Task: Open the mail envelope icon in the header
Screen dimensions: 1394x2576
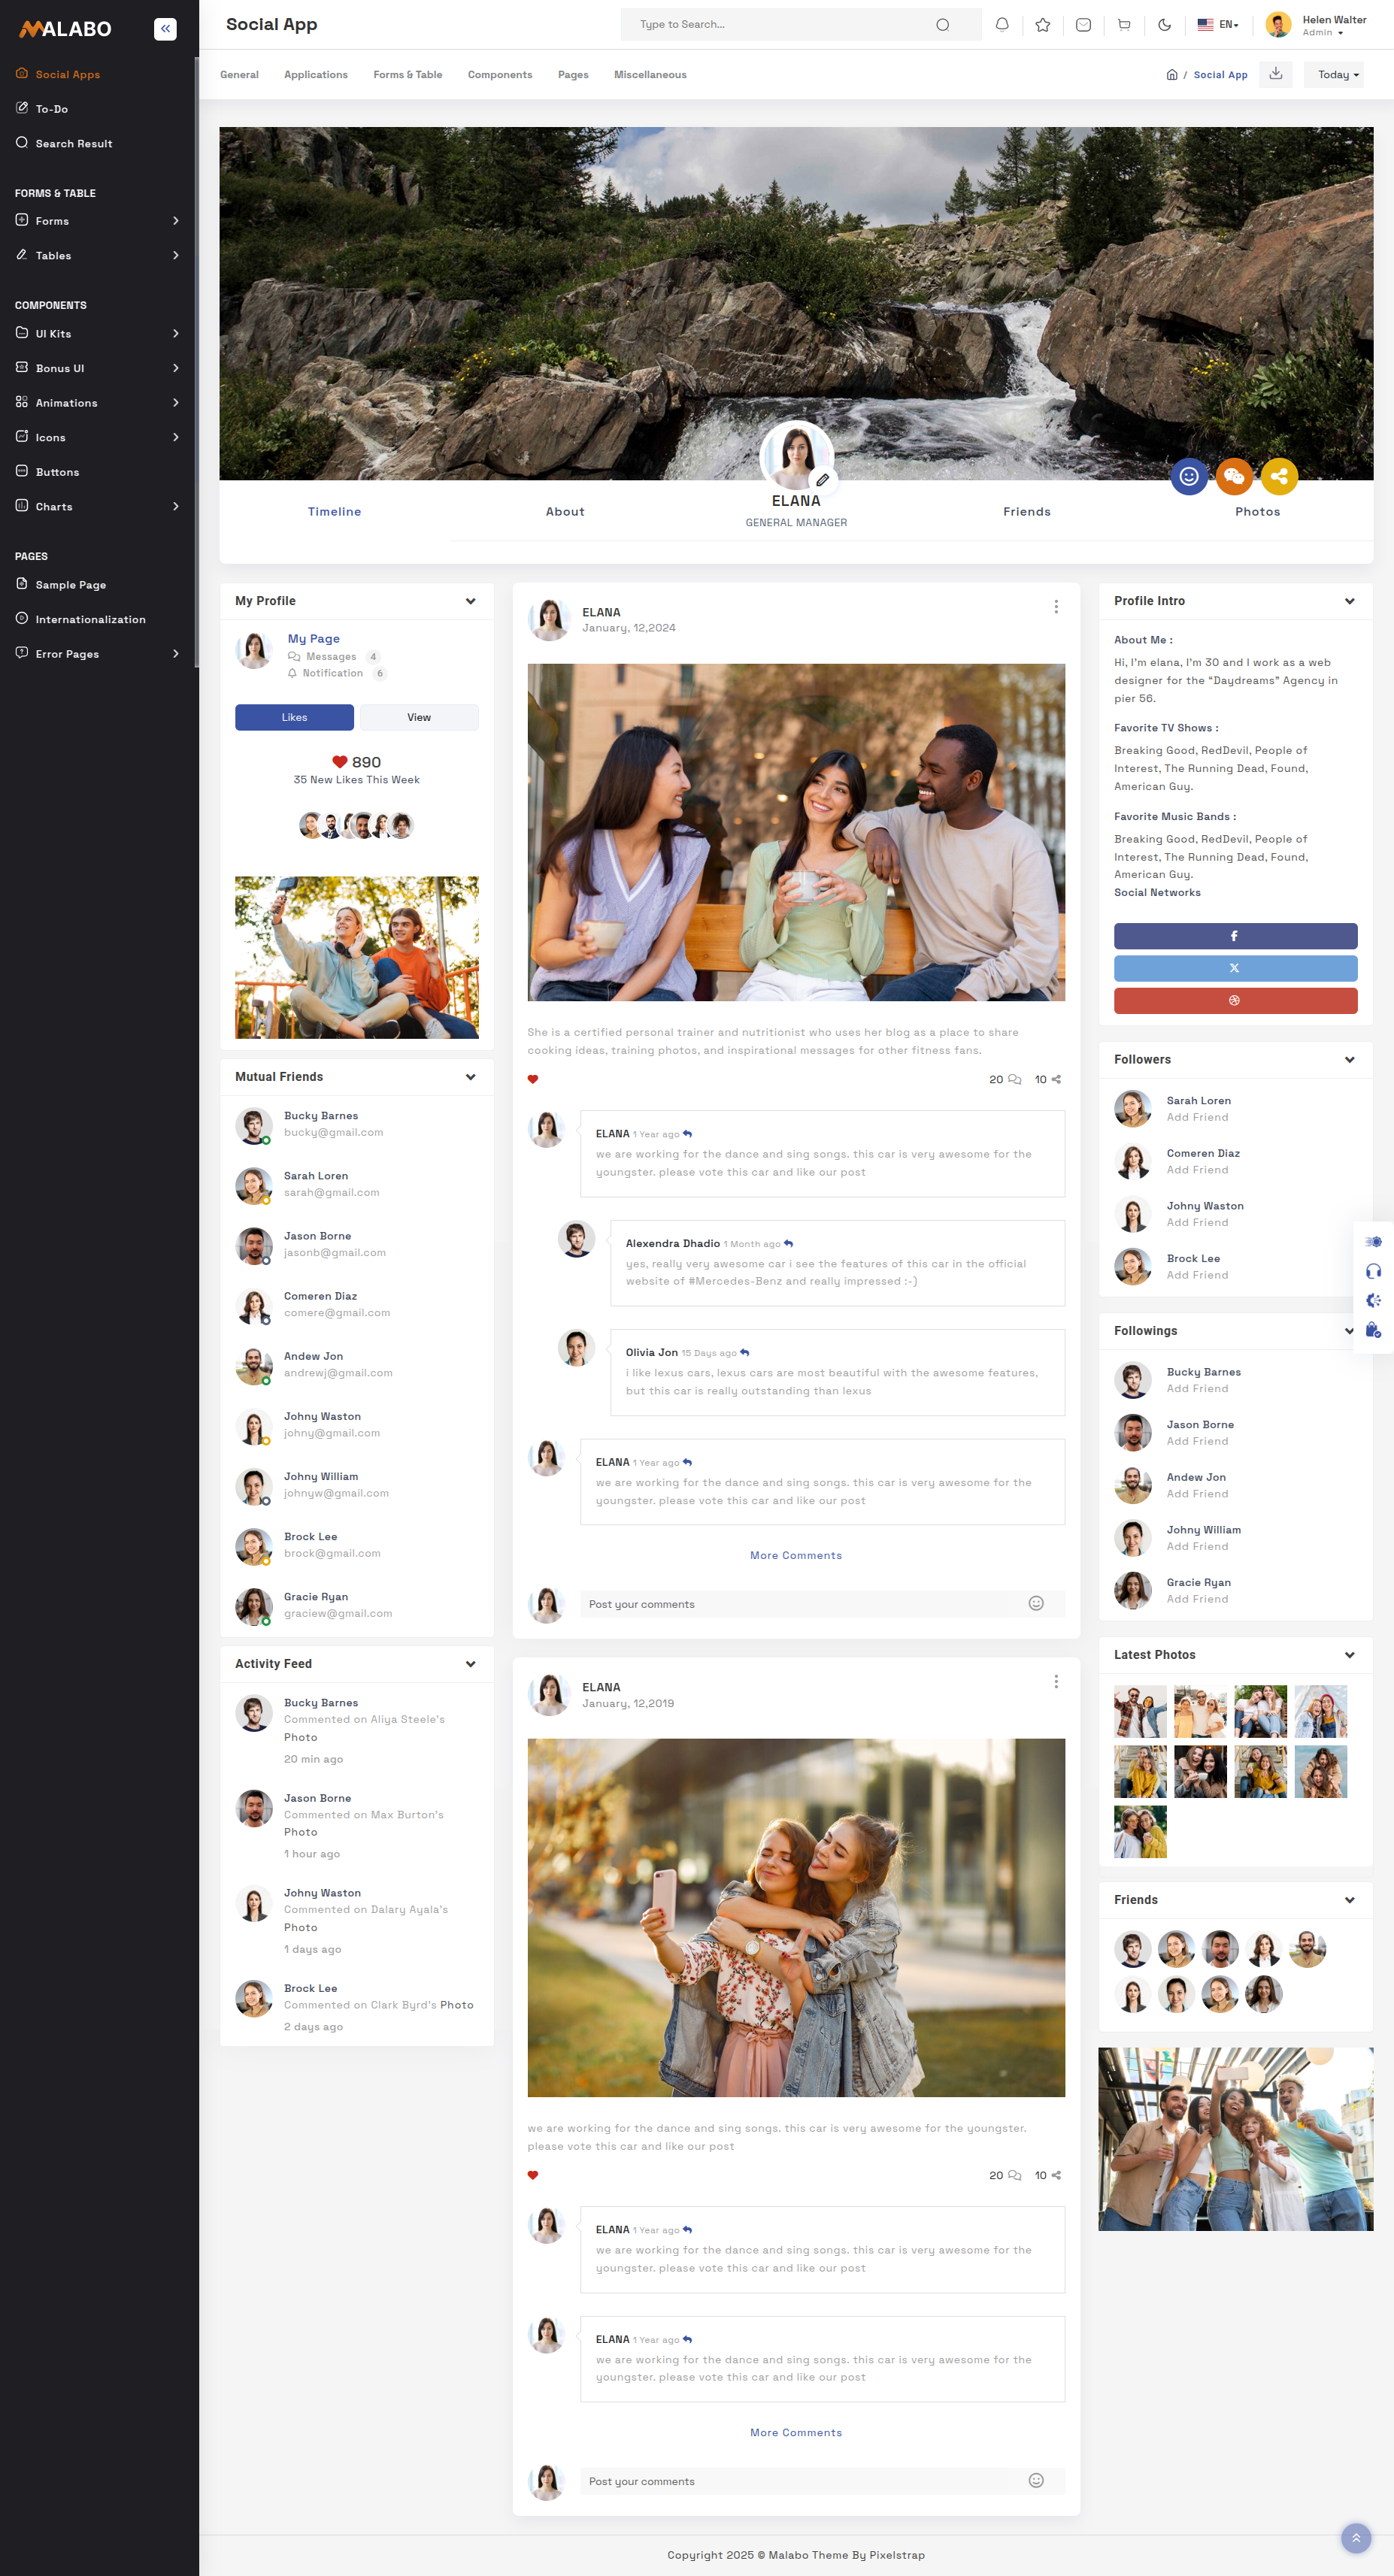Action: click(x=1083, y=25)
